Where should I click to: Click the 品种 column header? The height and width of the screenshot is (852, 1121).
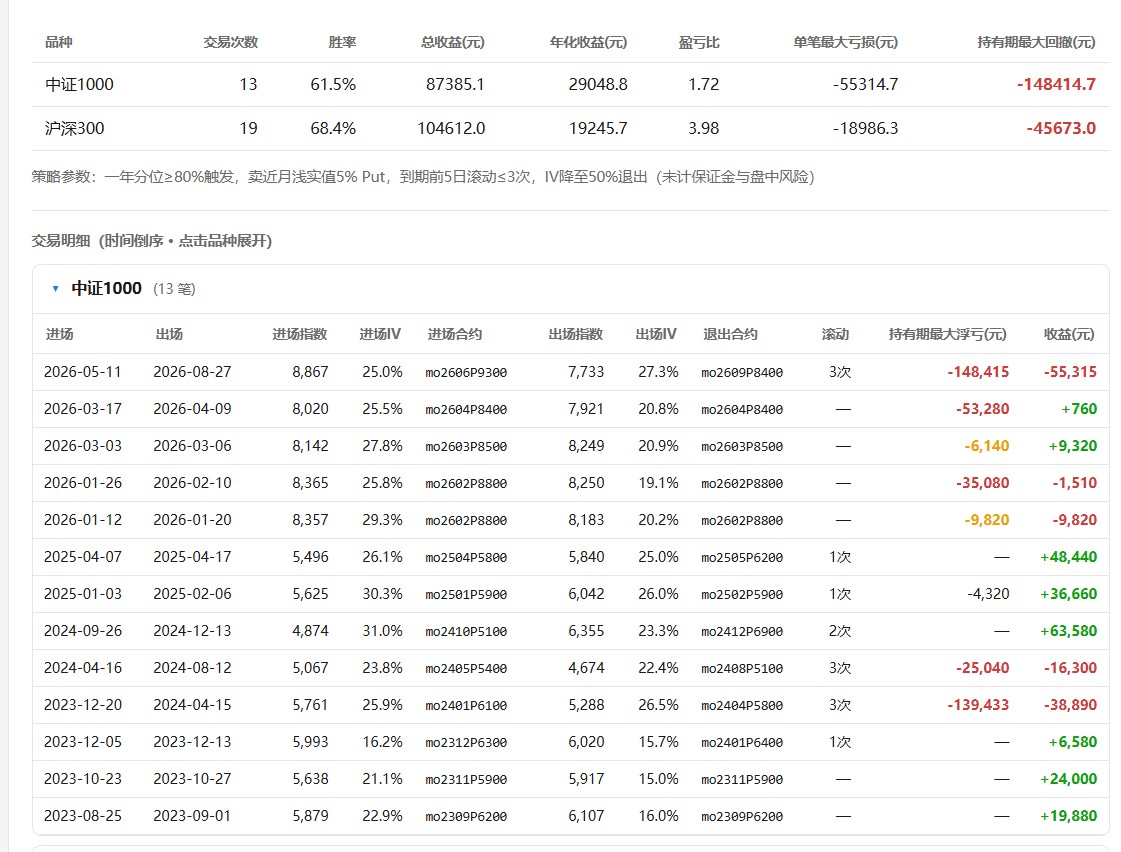point(59,42)
